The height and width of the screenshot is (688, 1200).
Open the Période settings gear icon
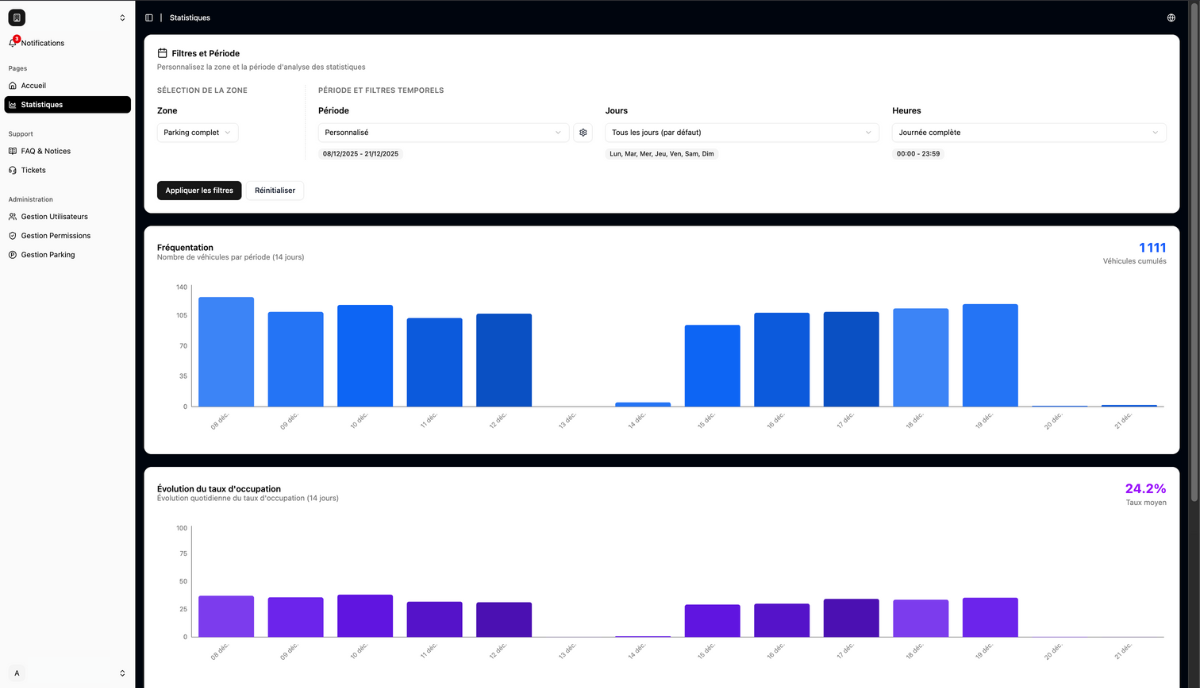[583, 132]
